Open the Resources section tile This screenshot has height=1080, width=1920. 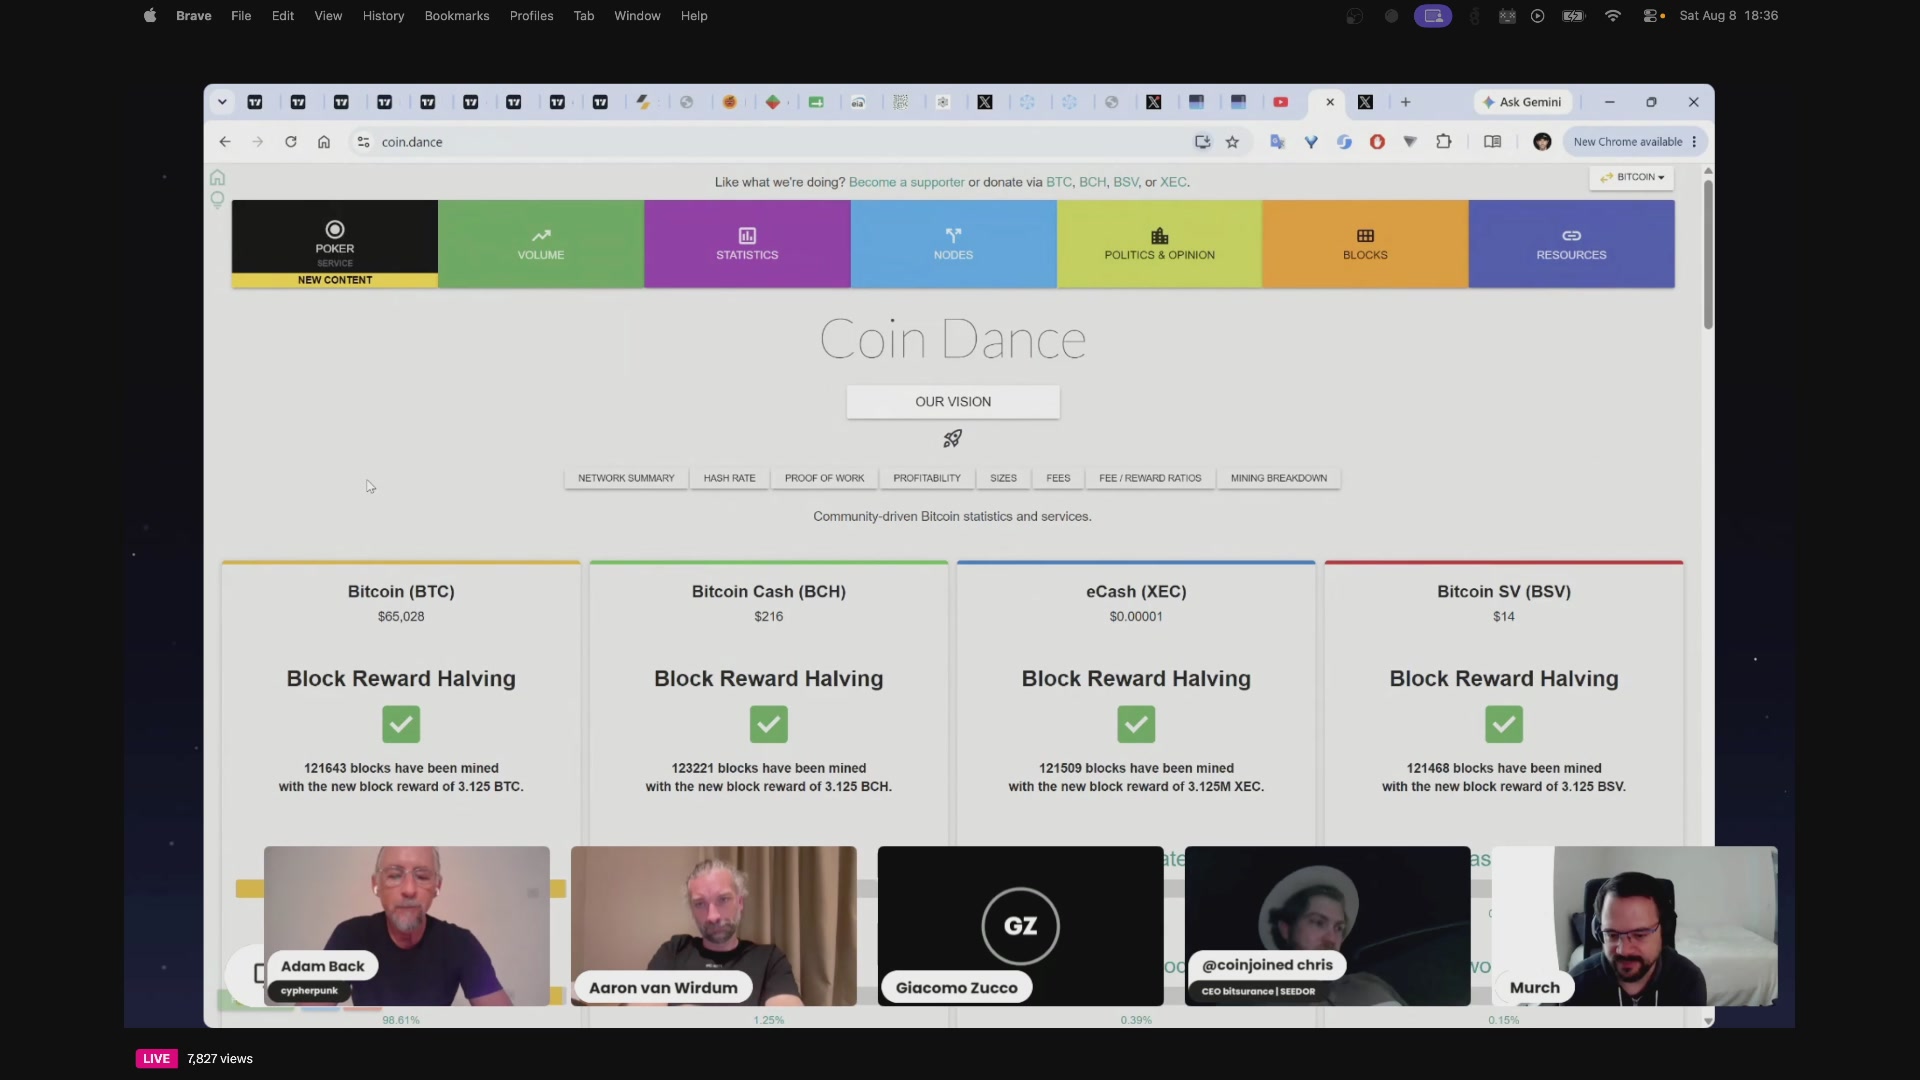1571,244
